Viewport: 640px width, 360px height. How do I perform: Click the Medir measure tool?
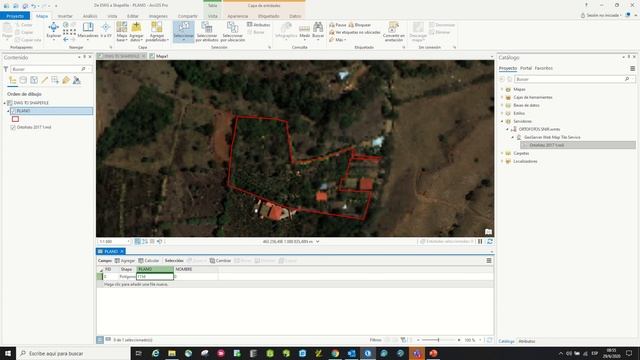coord(304,31)
